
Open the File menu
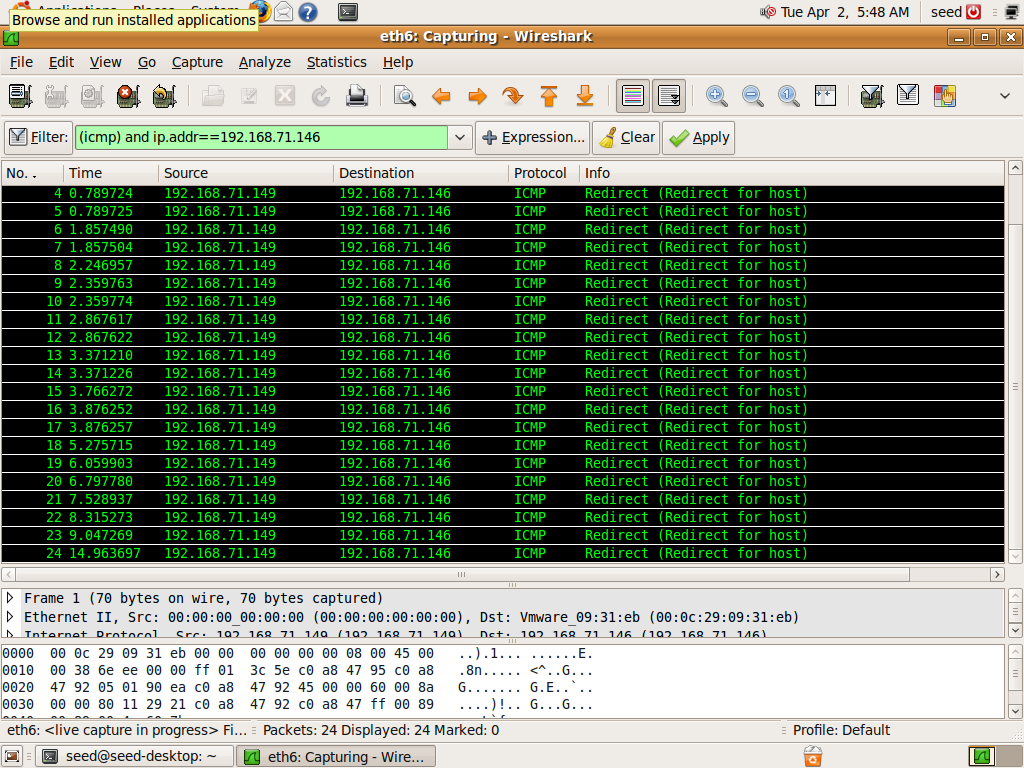[22, 62]
